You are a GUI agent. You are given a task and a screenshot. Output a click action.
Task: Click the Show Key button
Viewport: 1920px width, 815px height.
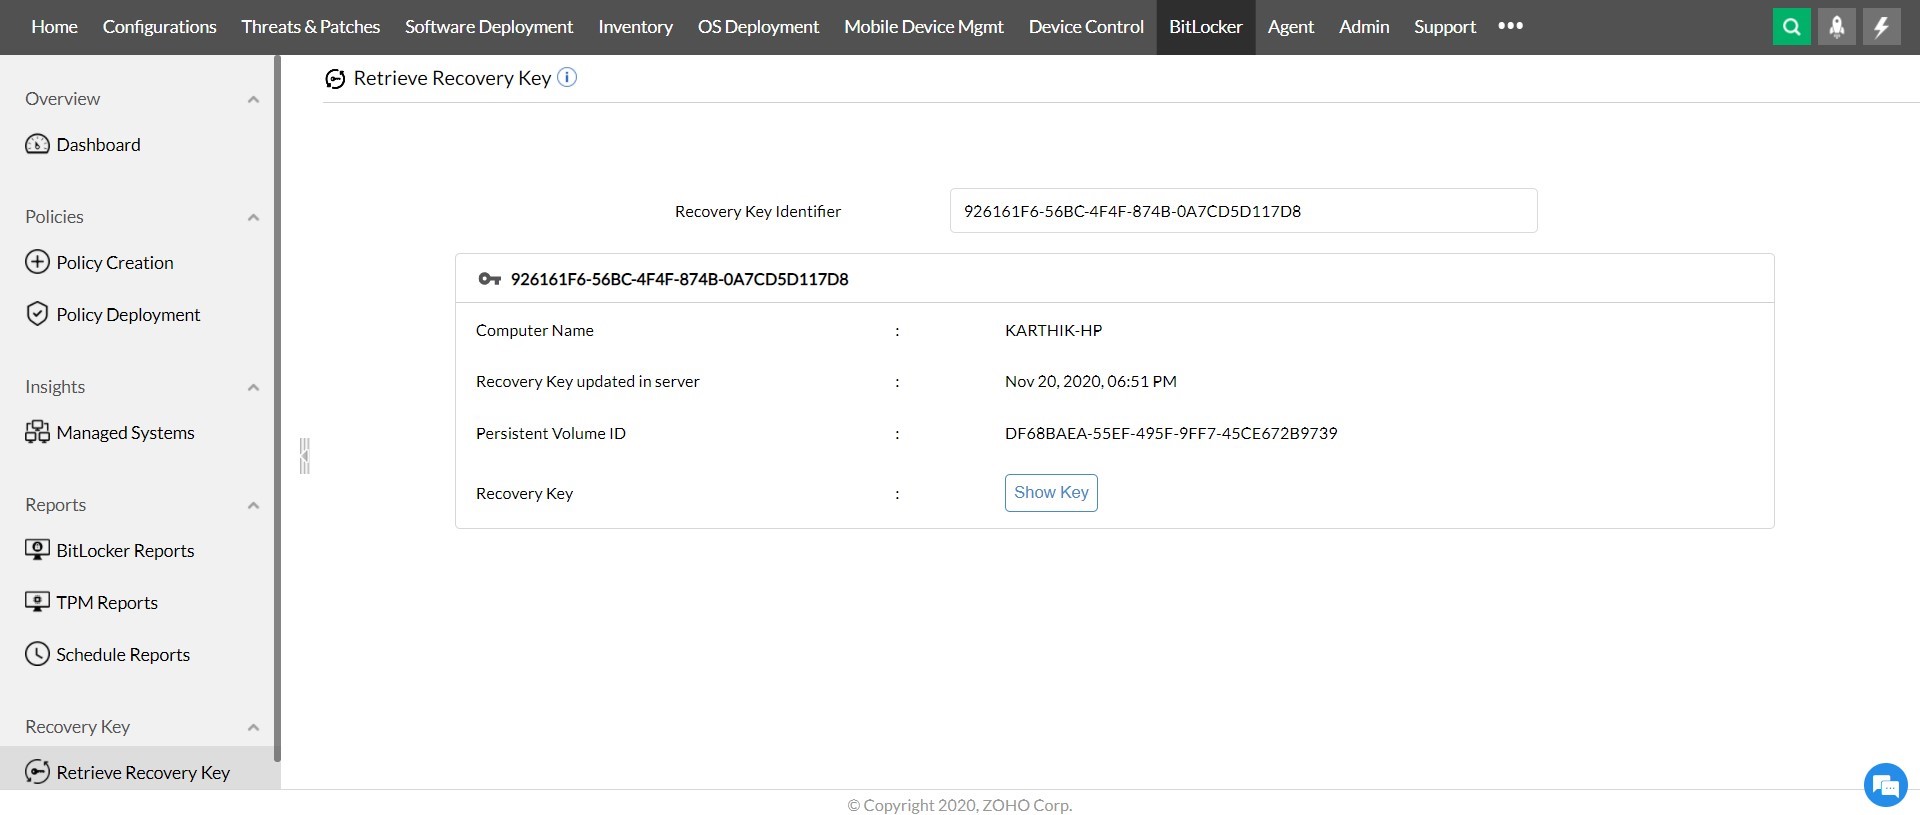1051,492
